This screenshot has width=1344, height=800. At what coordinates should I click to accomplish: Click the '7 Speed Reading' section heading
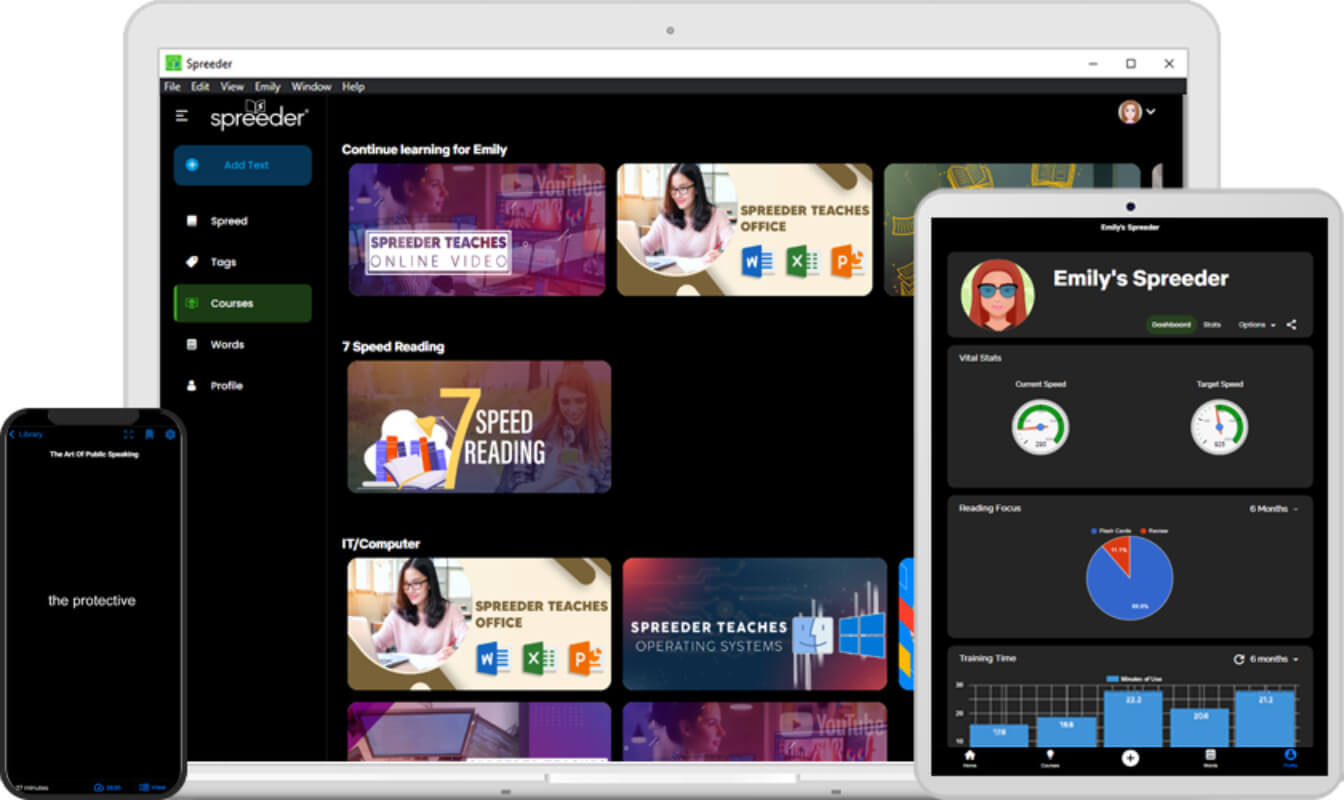(393, 347)
